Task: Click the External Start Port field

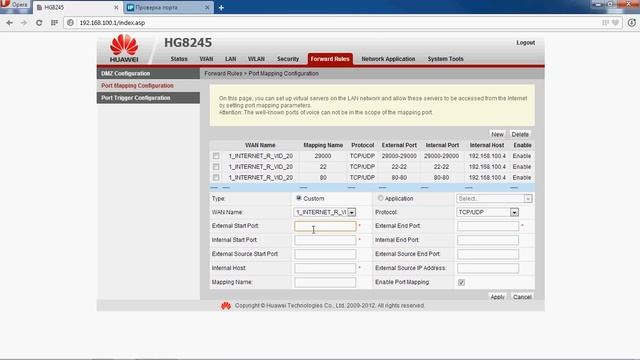Action: tap(325, 226)
